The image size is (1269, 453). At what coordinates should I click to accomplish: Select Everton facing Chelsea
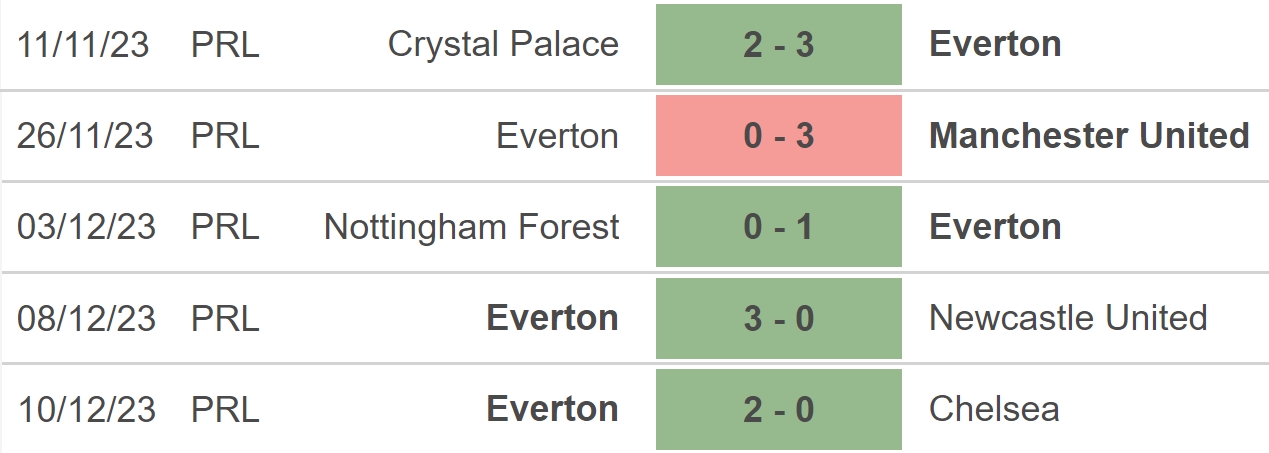coord(552,409)
